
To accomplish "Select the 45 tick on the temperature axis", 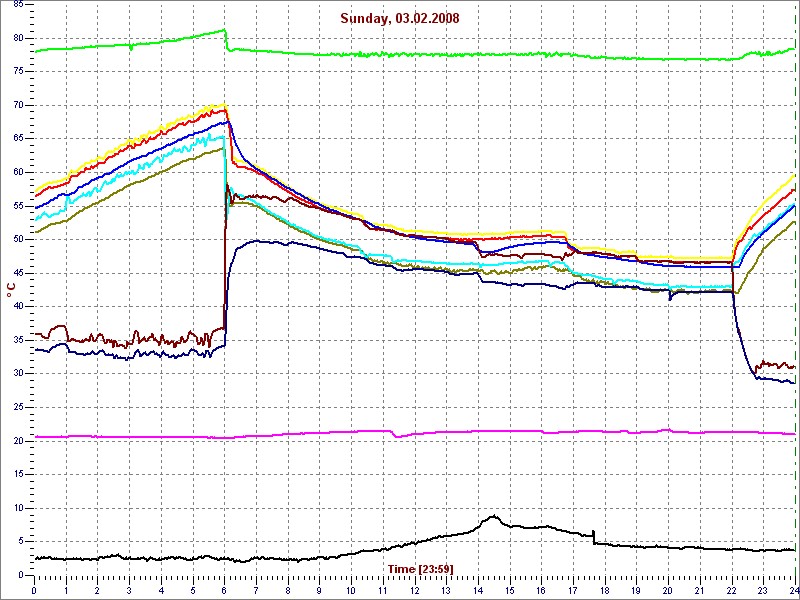I will pyautogui.click(x=17, y=273).
